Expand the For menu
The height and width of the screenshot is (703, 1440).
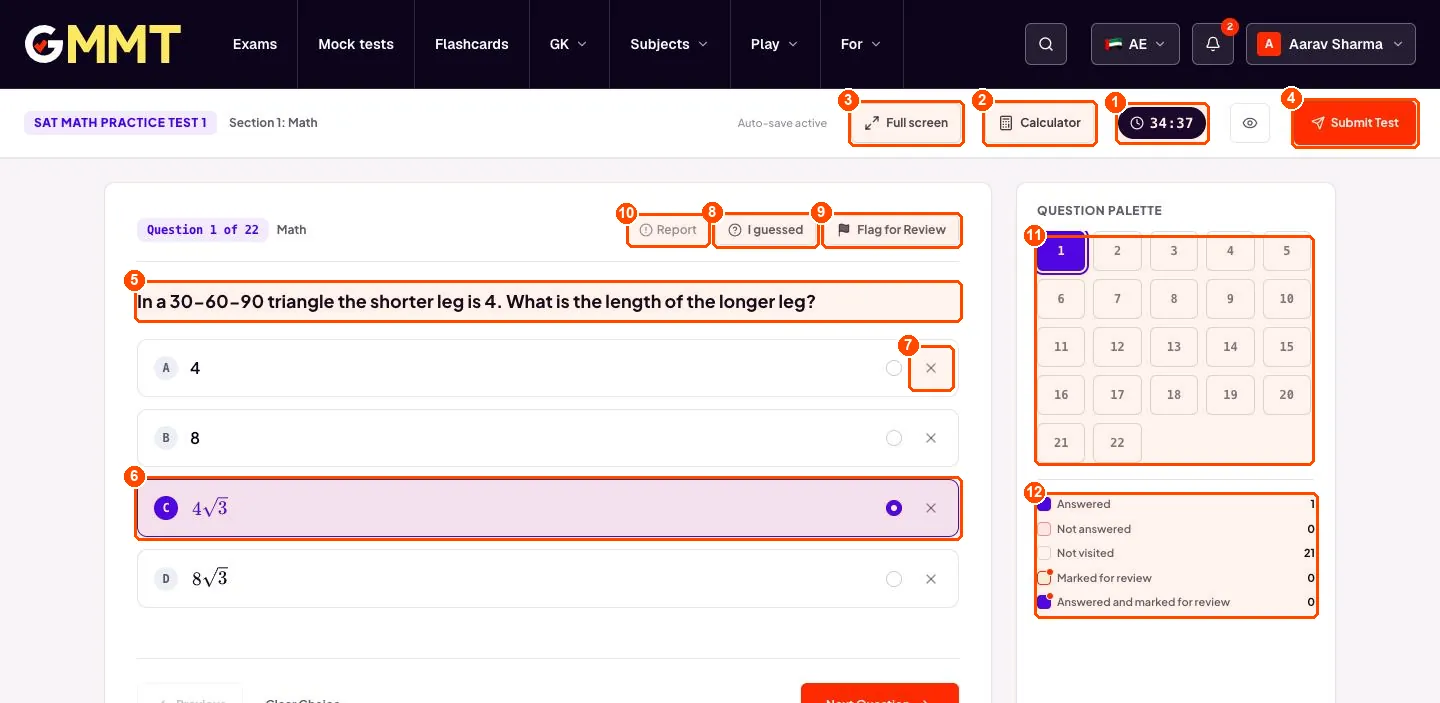[861, 44]
